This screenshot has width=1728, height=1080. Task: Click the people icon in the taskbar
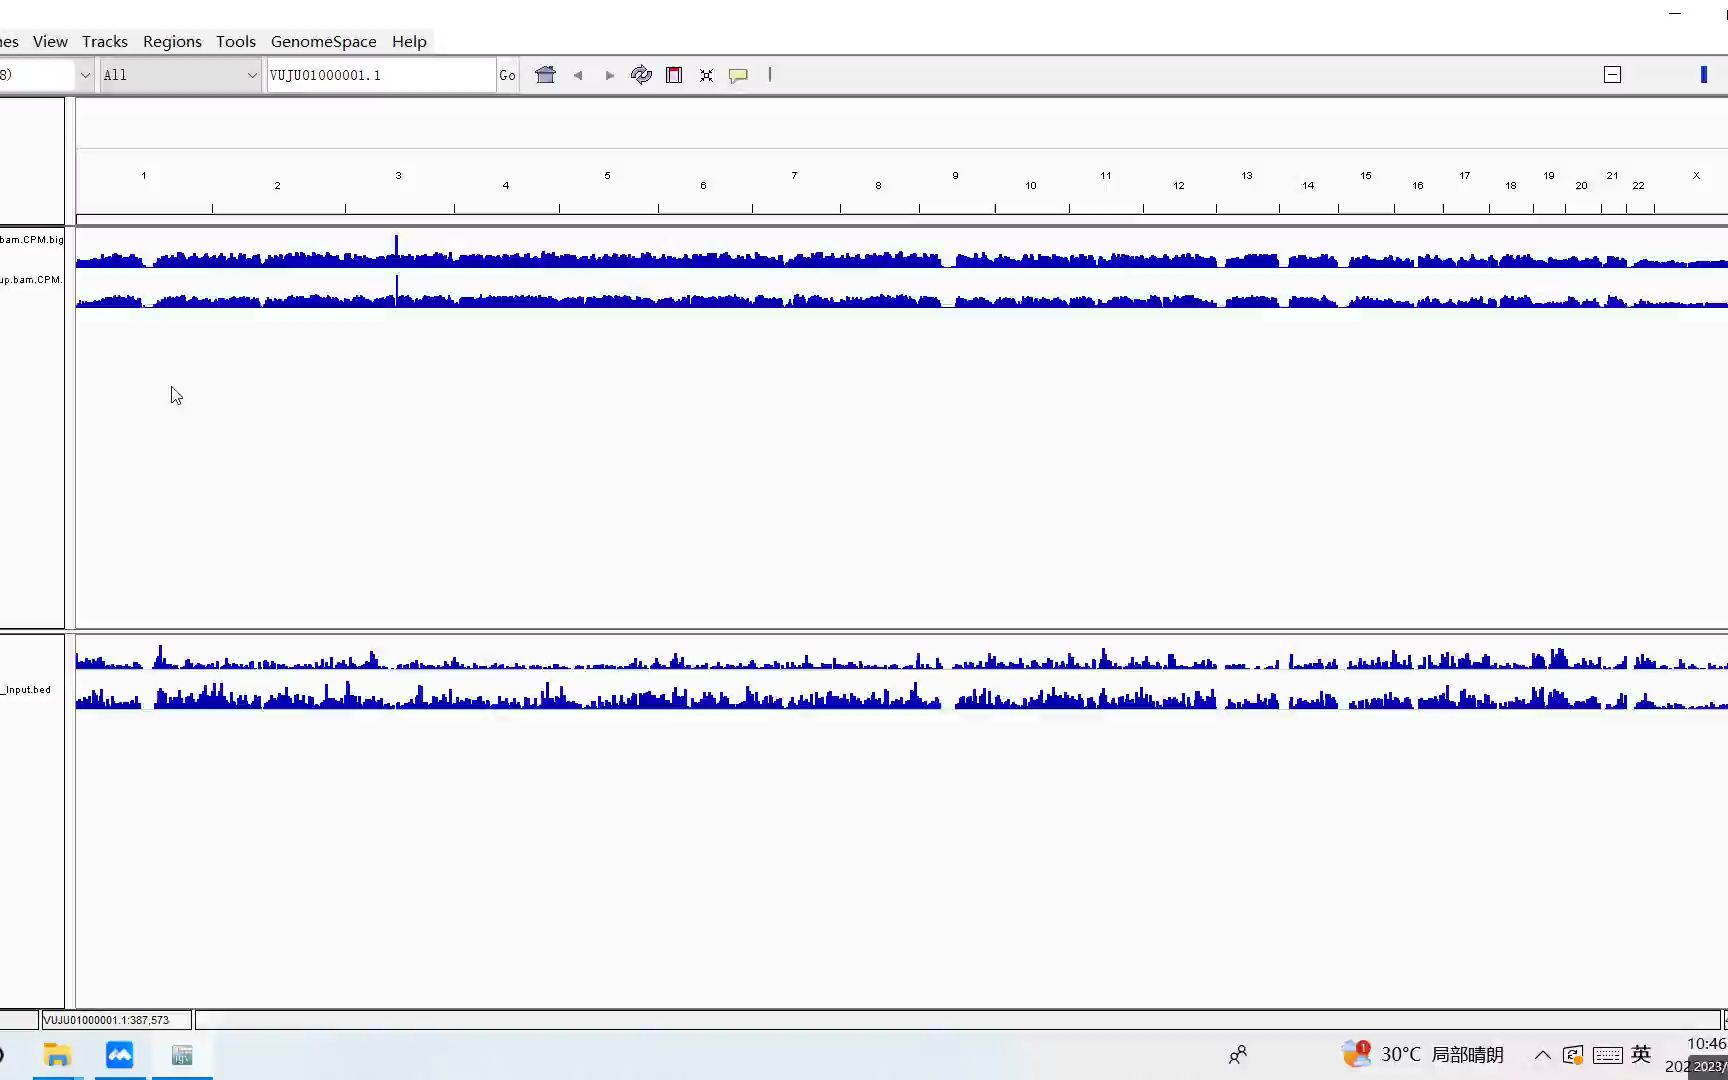[x=1238, y=1055]
